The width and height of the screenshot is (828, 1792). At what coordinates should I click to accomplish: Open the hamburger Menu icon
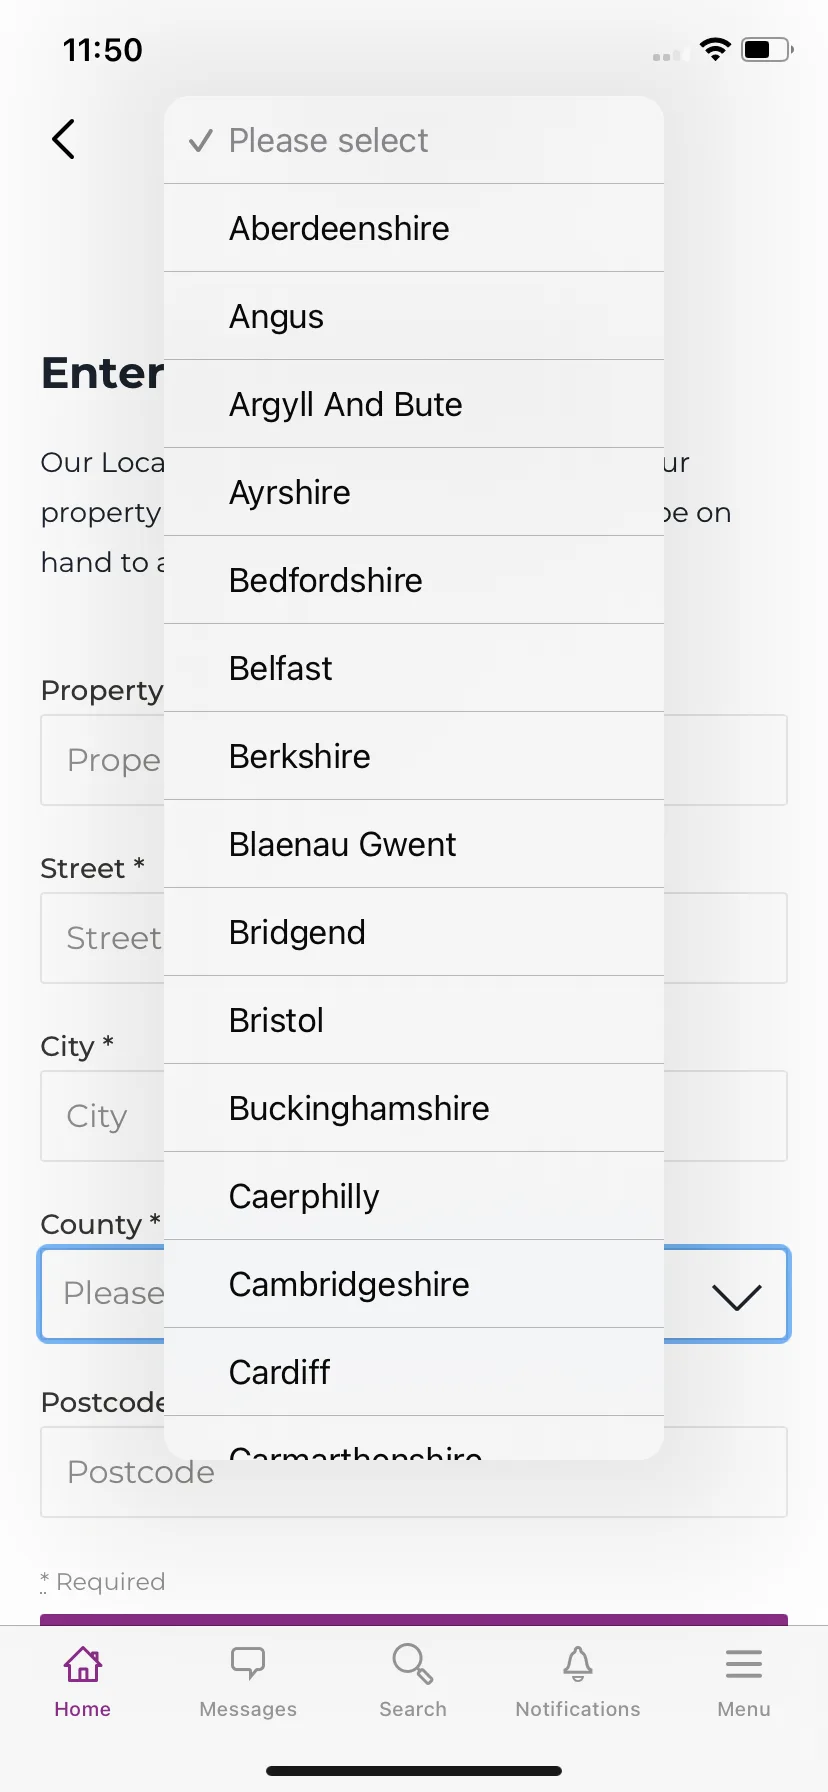[x=744, y=1664]
